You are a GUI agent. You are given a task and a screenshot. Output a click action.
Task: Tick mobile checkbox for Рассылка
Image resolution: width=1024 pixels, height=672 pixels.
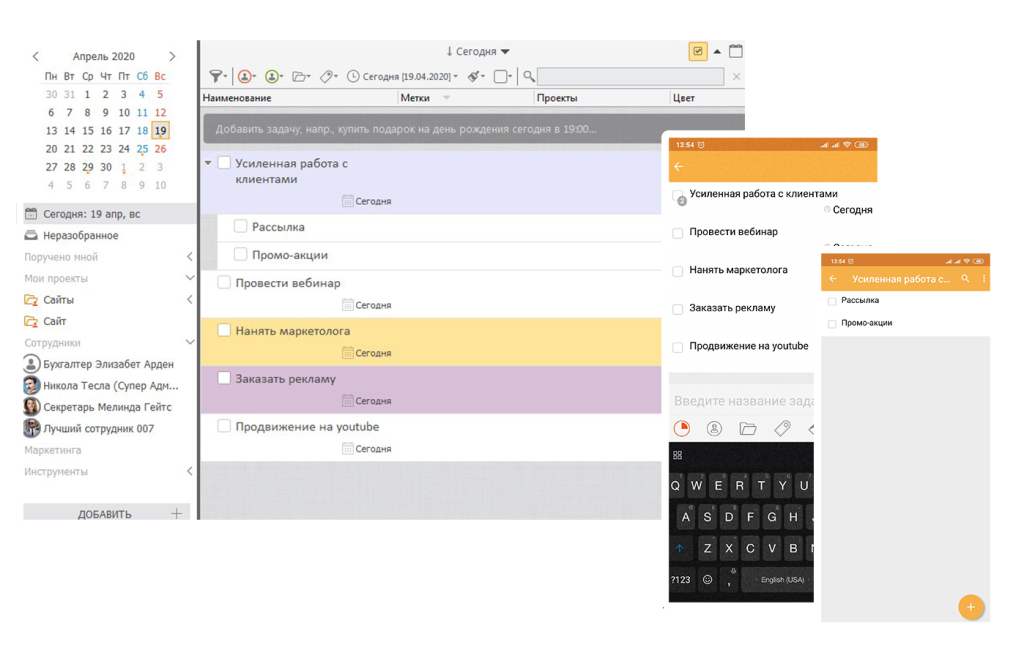pyautogui.click(x=832, y=301)
